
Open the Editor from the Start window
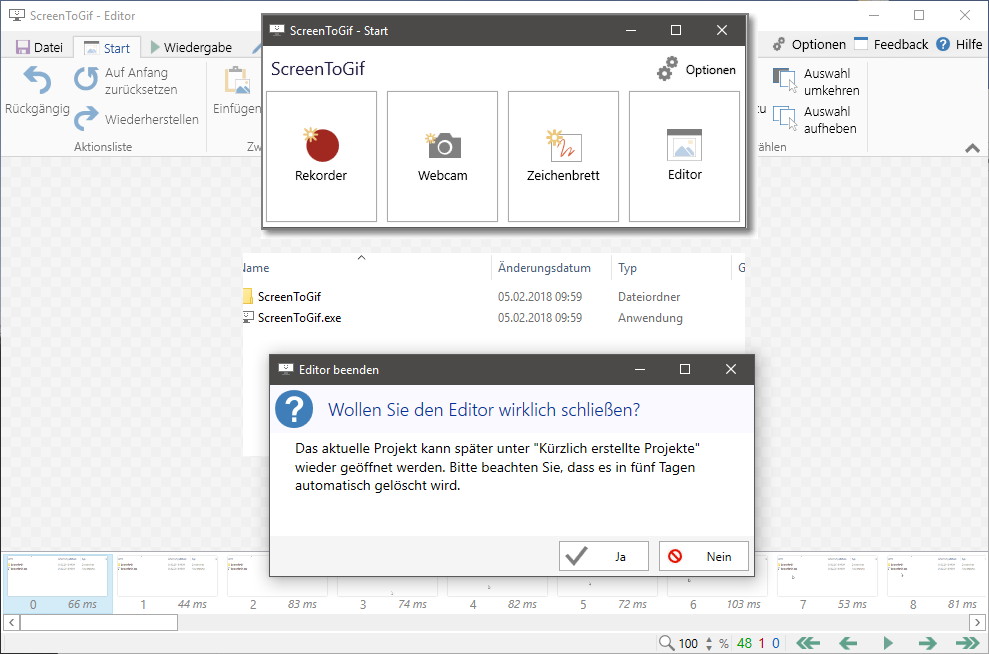point(684,156)
